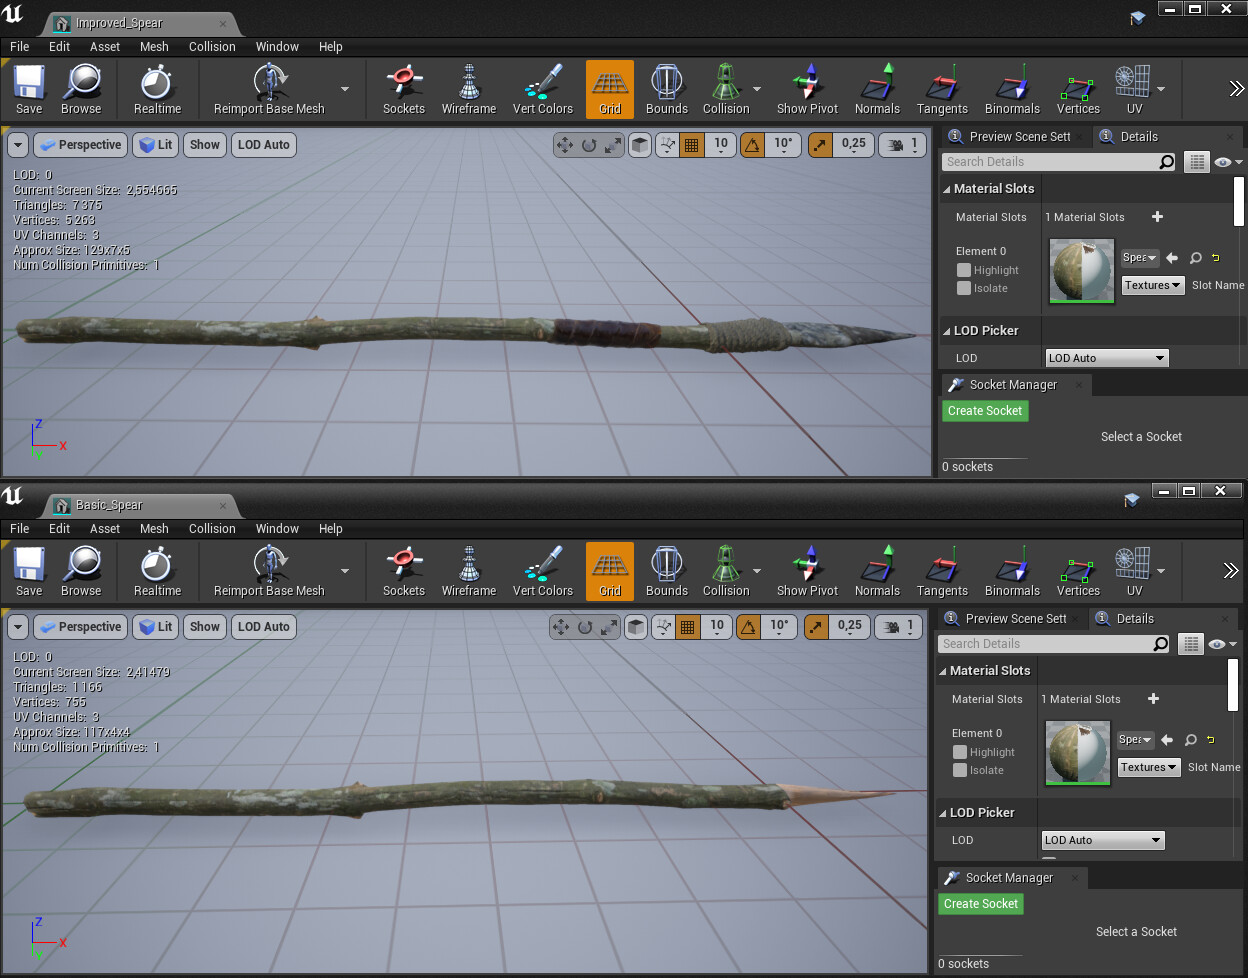Screen dimensions: 1248x978
Task: Switch to the Basic_Spear tab
Action: click(x=110, y=505)
